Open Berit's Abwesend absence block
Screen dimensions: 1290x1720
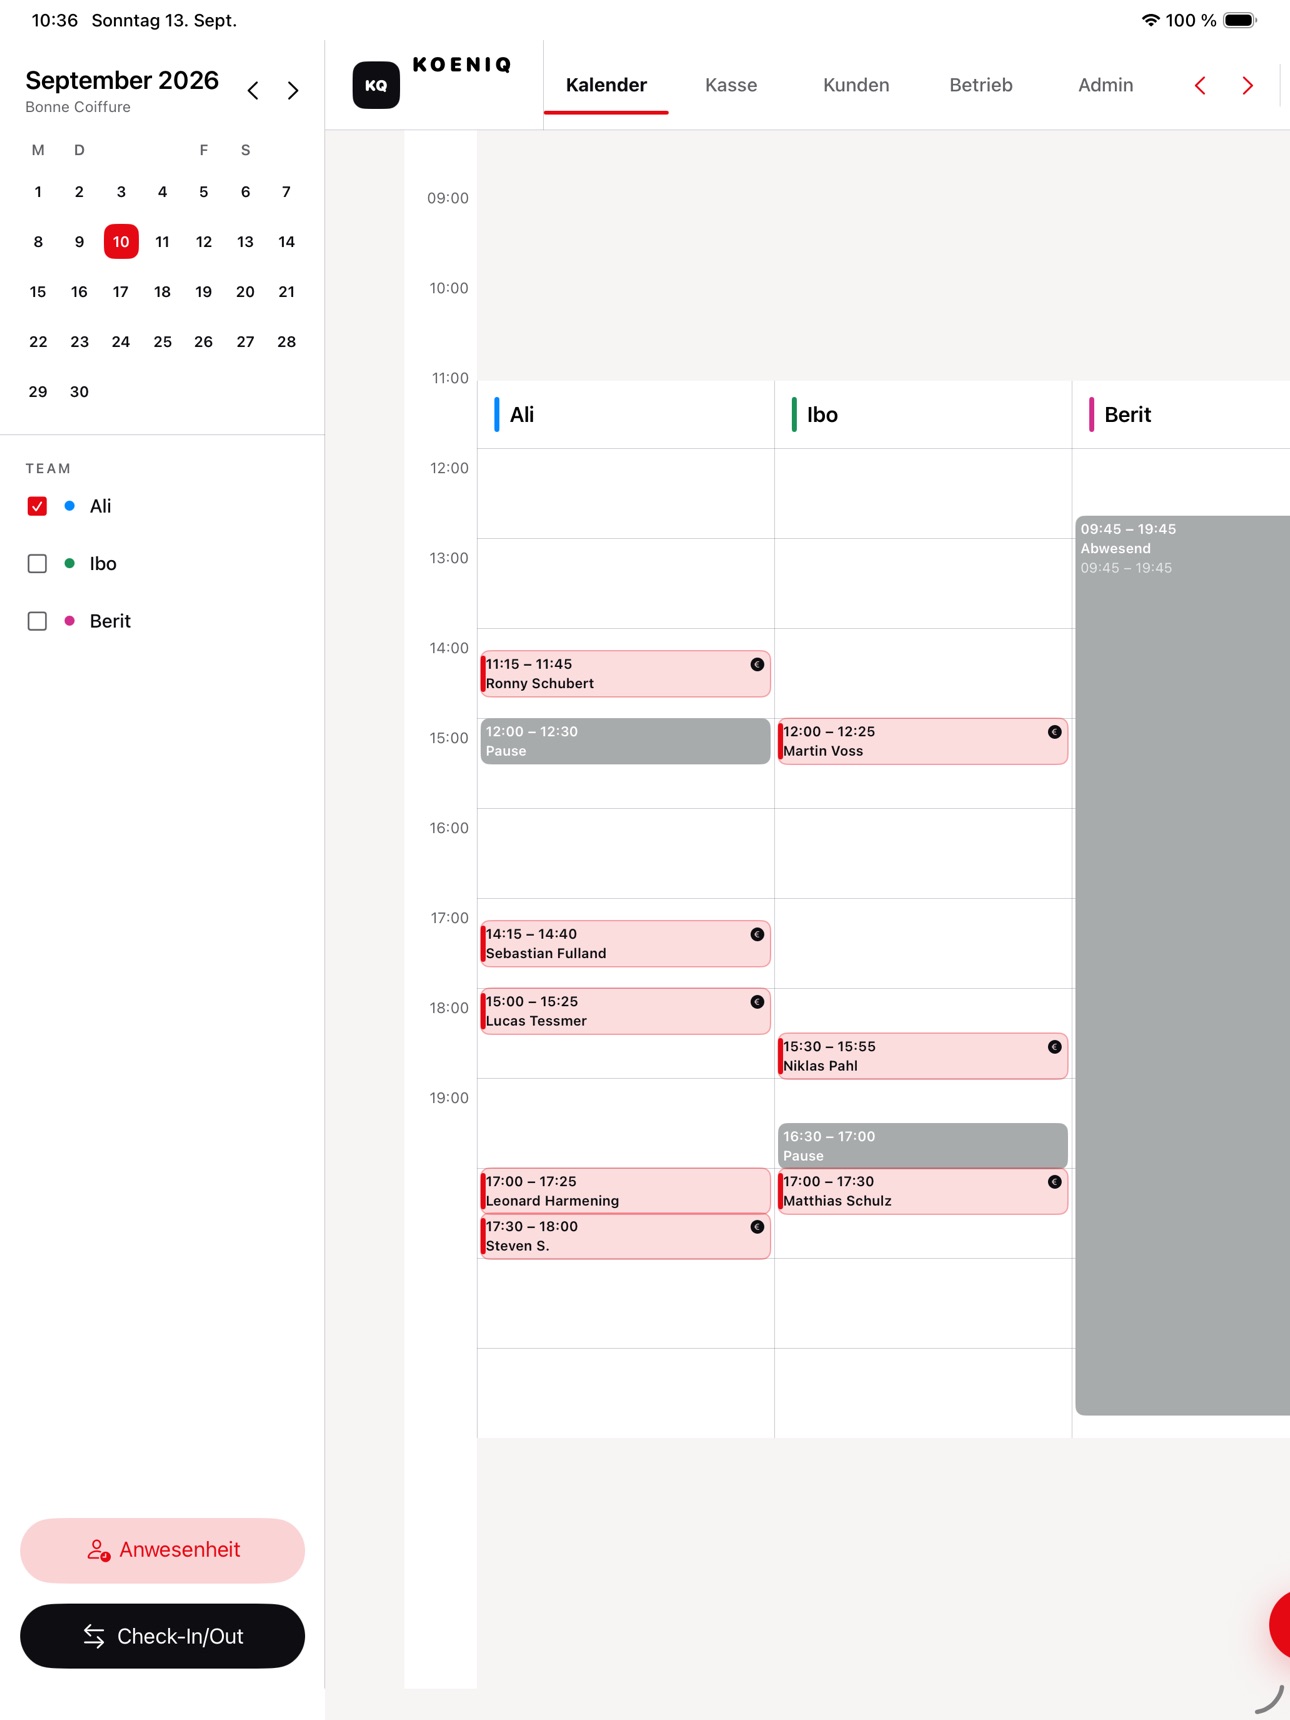(x=1182, y=965)
